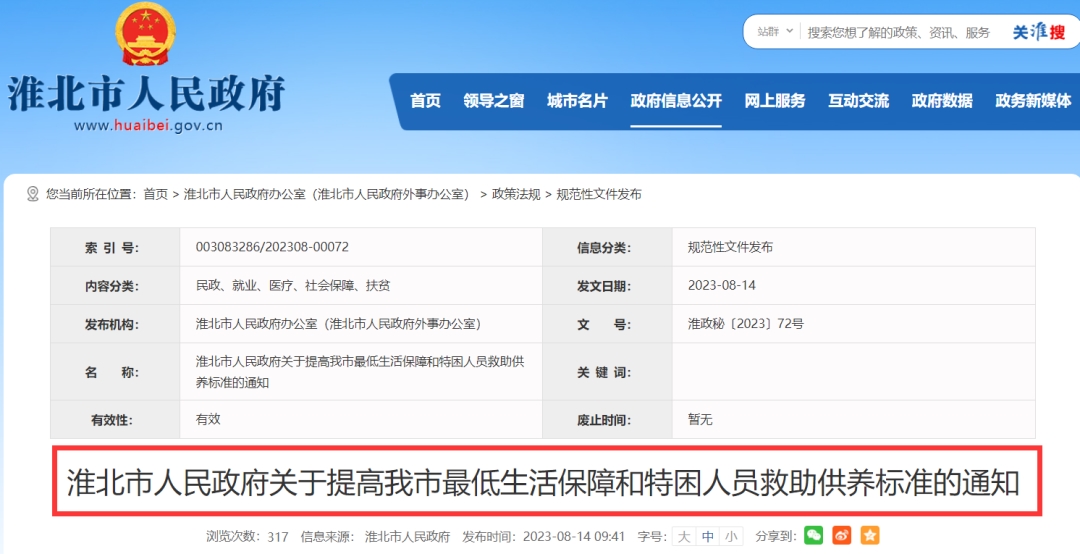Open the 互动交流 navigation item

[x=858, y=101]
